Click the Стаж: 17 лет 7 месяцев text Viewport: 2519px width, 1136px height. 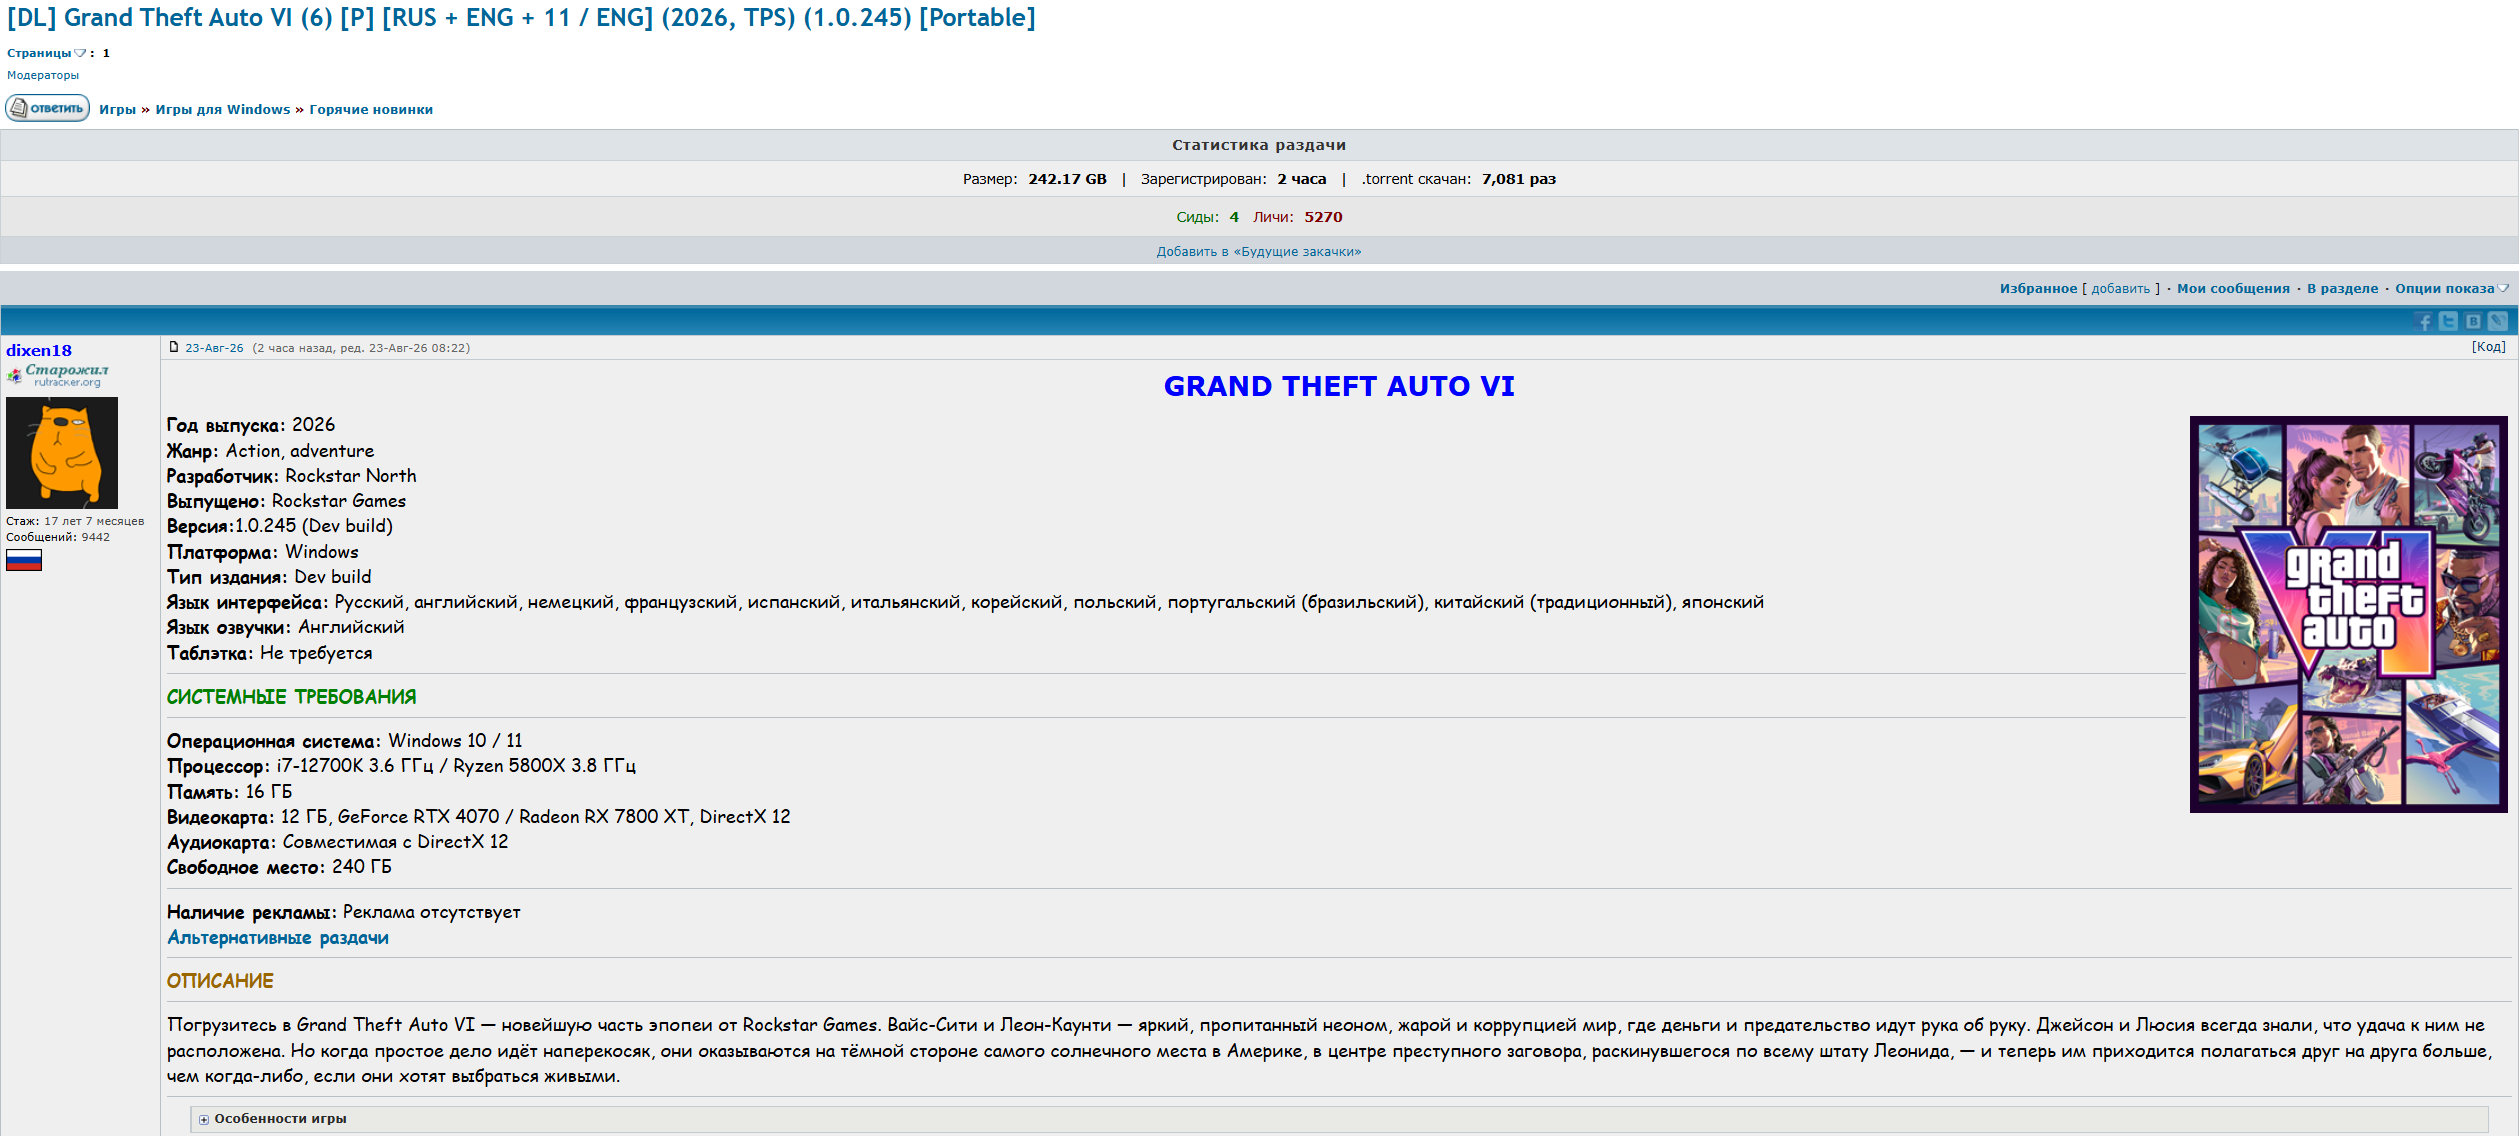pyautogui.click(x=75, y=521)
